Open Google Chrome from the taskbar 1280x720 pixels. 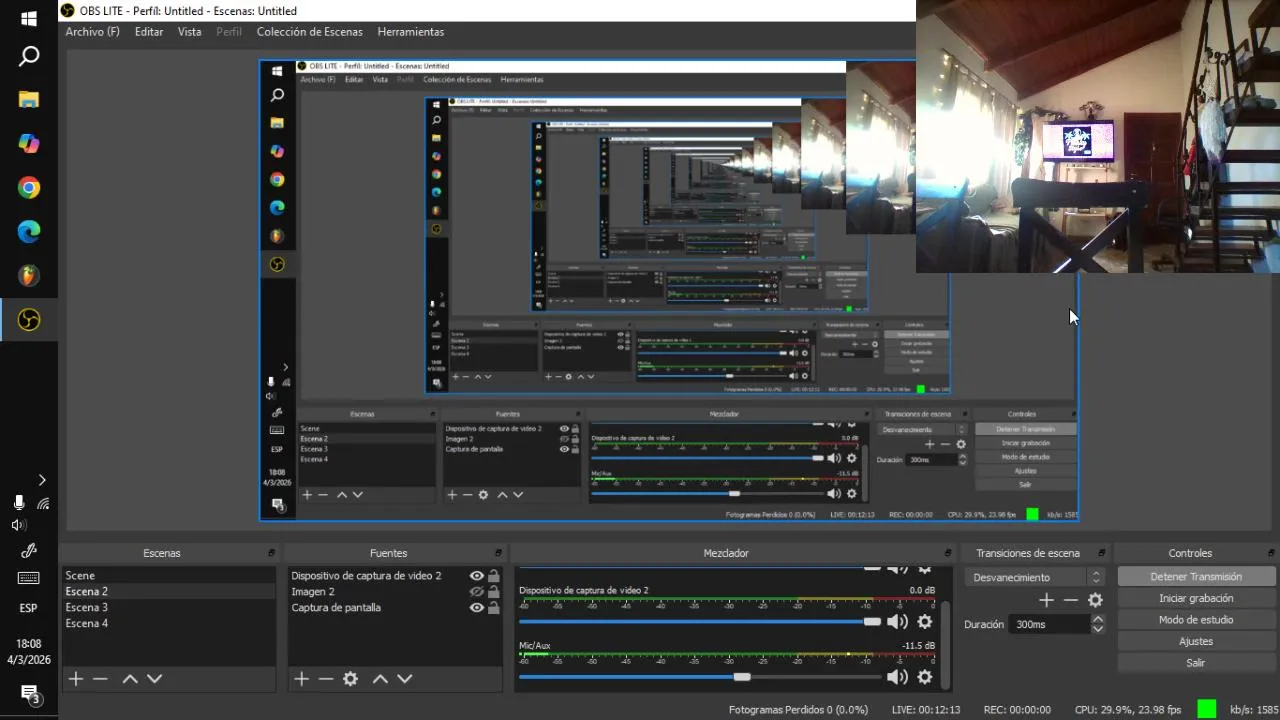29,188
